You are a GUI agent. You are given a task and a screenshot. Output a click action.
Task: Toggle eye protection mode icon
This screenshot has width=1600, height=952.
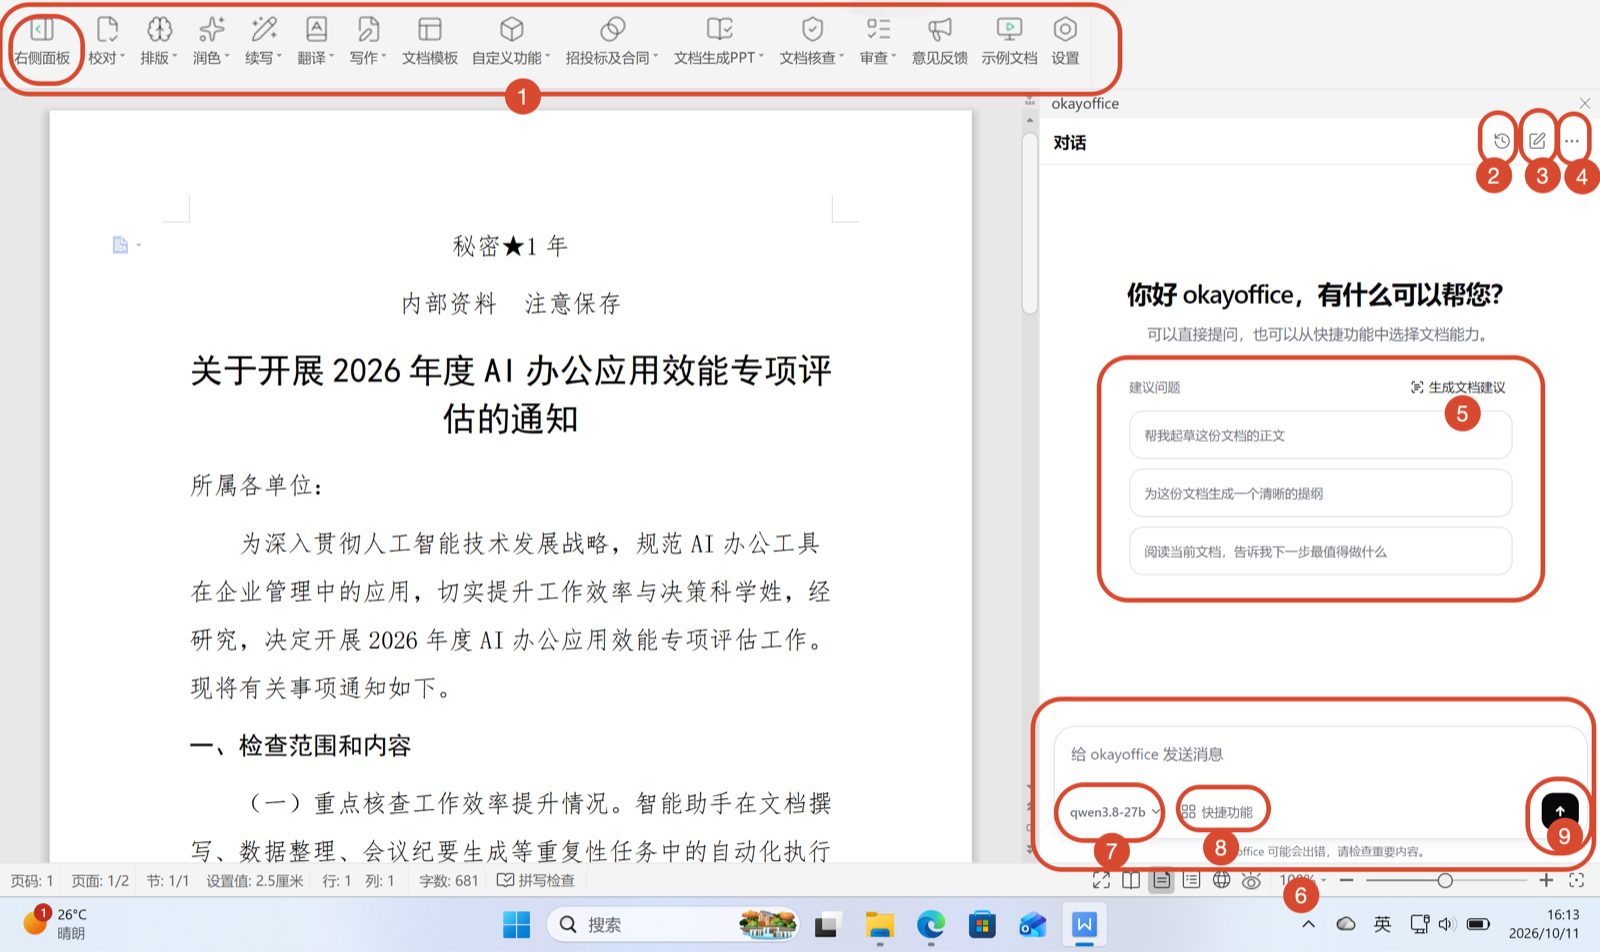(x=1251, y=880)
